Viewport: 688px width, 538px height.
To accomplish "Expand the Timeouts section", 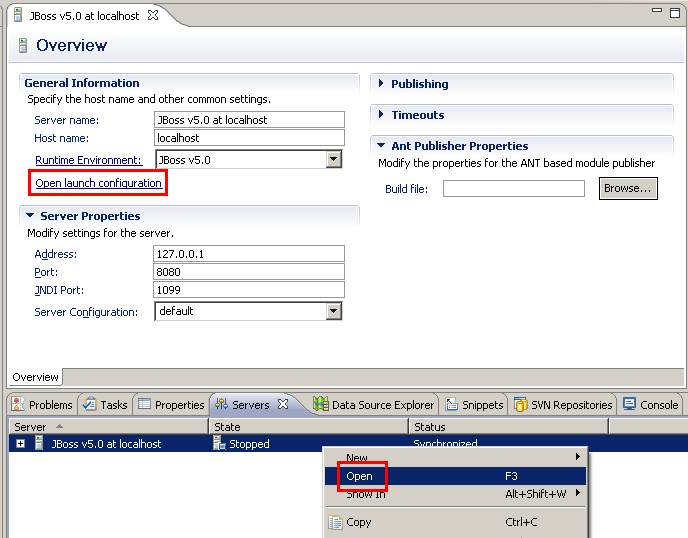I will click(382, 115).
